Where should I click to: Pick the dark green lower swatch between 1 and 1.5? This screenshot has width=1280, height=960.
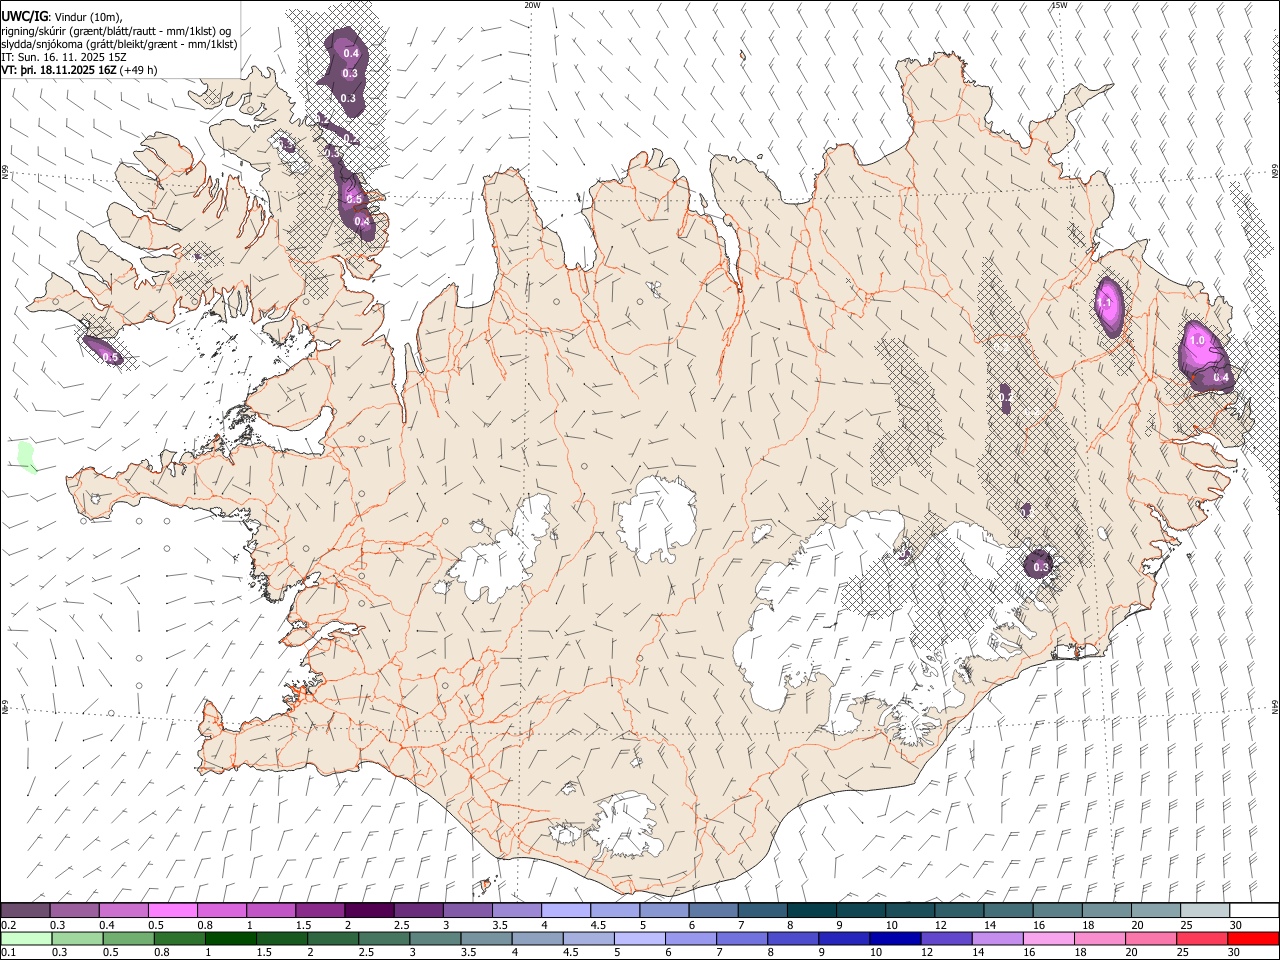click(230, 938)
